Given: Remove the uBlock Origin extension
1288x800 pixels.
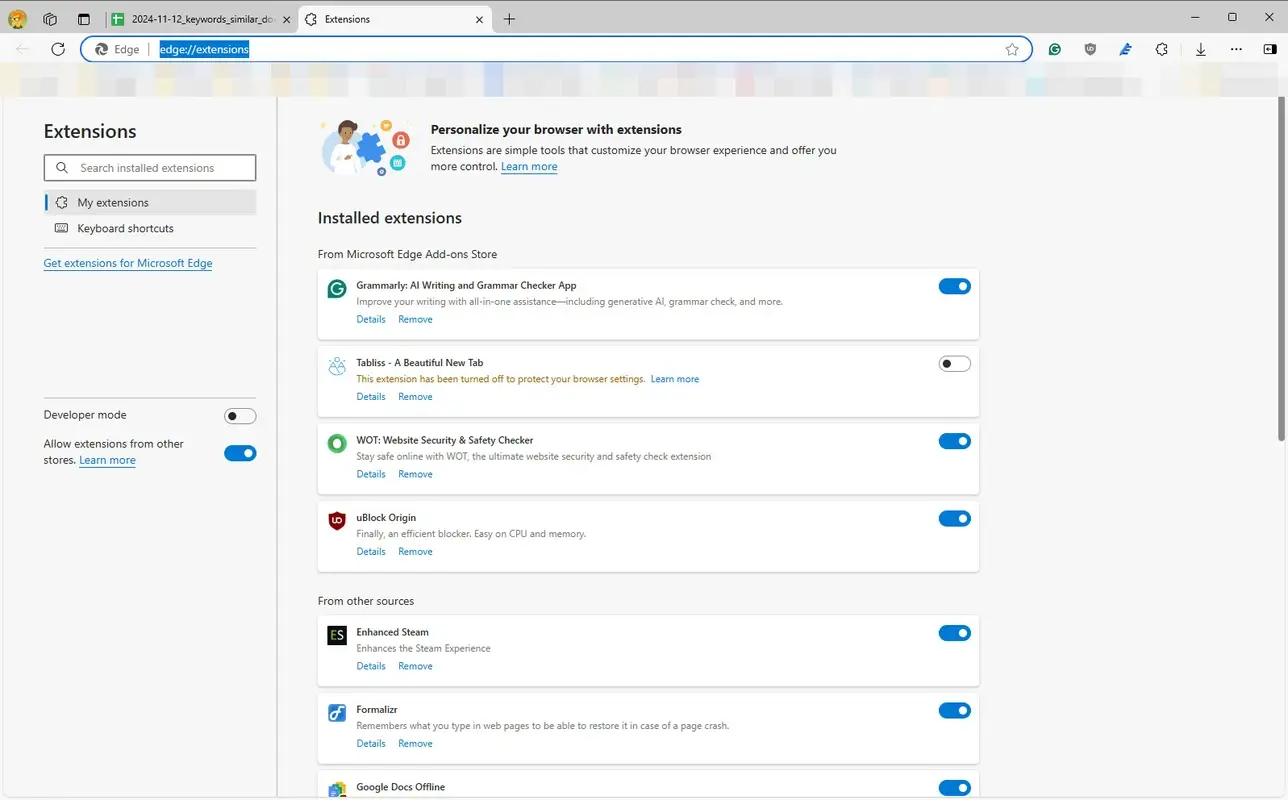Looking at the screenshot, I should tap(415, 551).
